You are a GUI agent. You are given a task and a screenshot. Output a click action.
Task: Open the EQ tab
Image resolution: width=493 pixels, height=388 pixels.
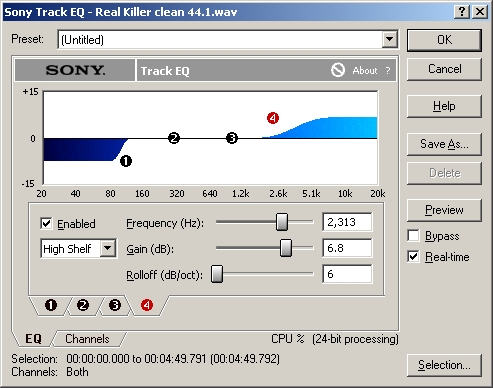pos(33,339)
